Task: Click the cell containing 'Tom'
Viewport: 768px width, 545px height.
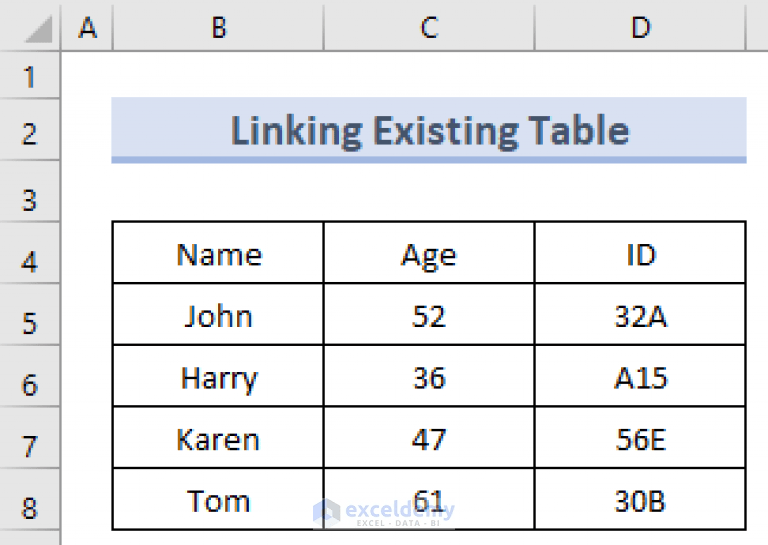Action: [218, 499]
